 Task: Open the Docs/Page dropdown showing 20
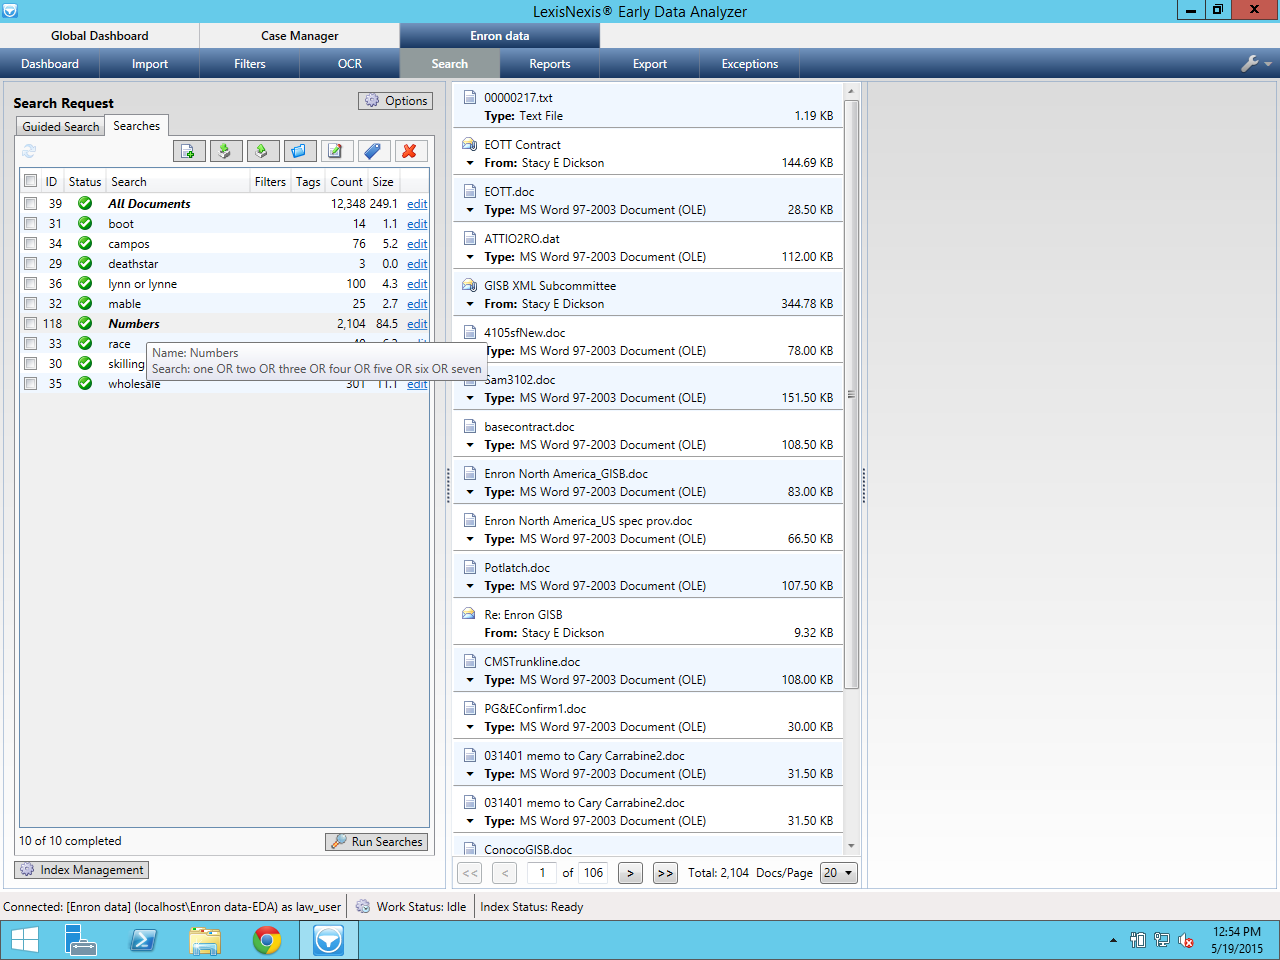coord(838,873)
